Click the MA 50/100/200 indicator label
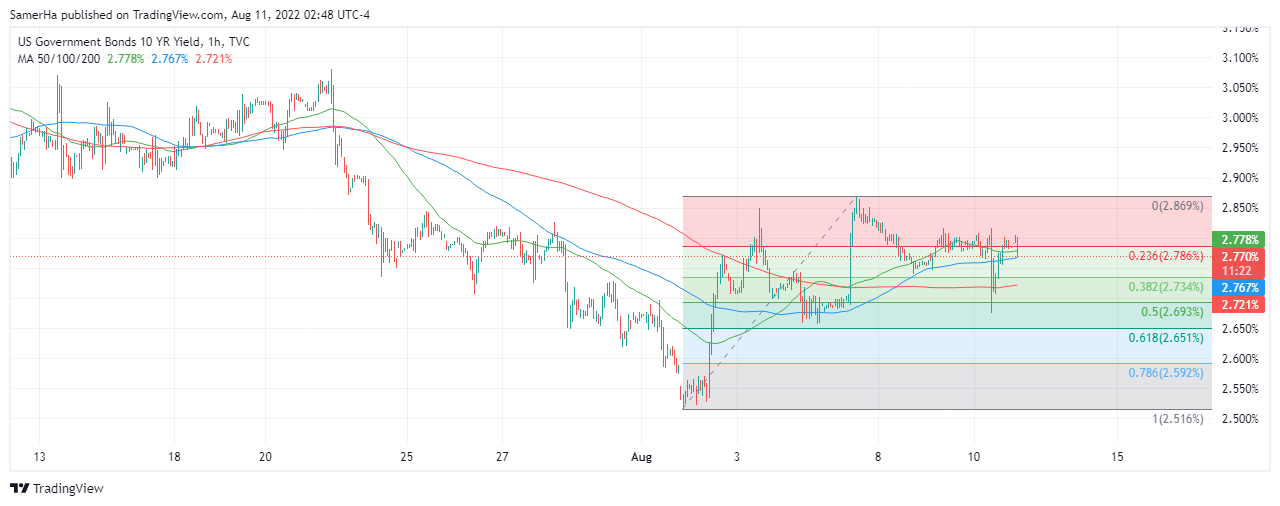Image resolution: width=1280 pixels, height=506 pixels. click(56, 59)
